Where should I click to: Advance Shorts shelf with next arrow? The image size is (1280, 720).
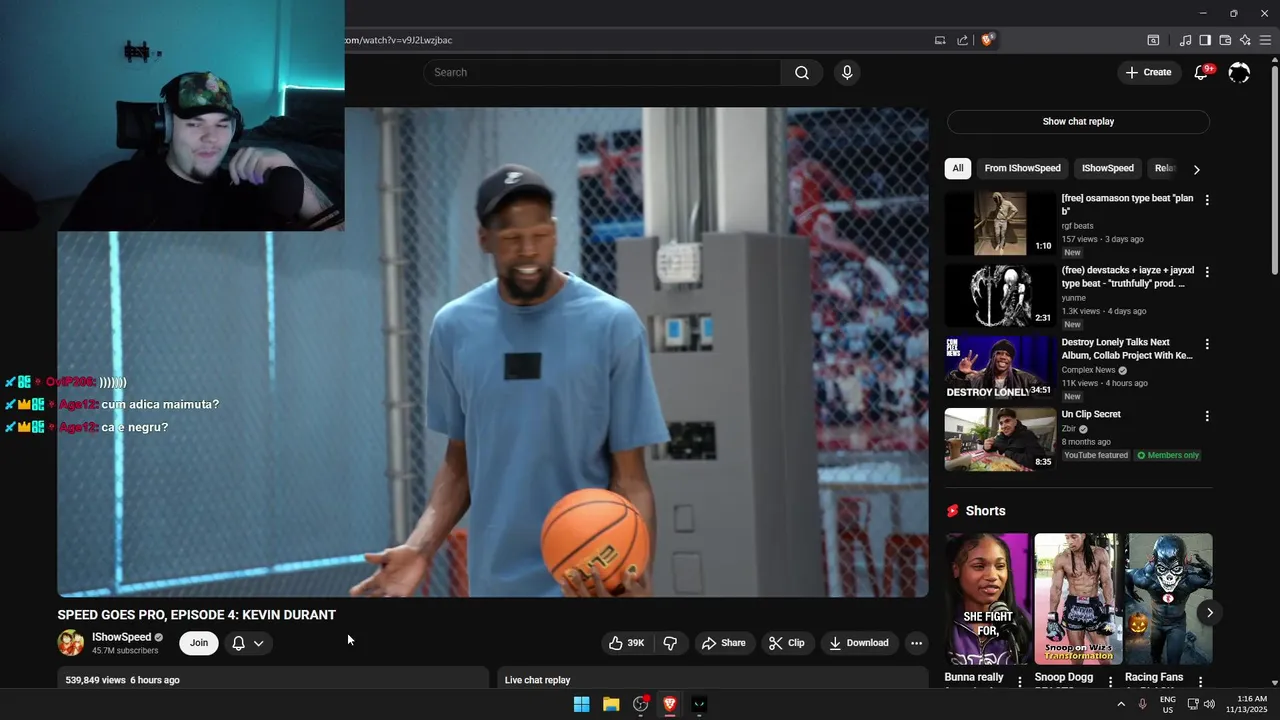coord(1209,612)
